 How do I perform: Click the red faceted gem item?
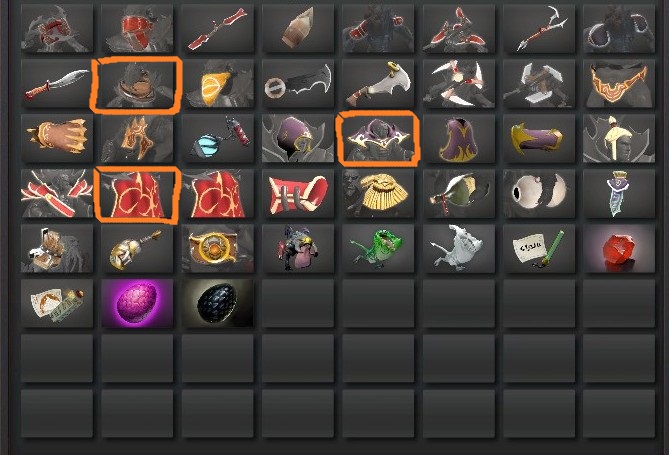tap(619, 248)
